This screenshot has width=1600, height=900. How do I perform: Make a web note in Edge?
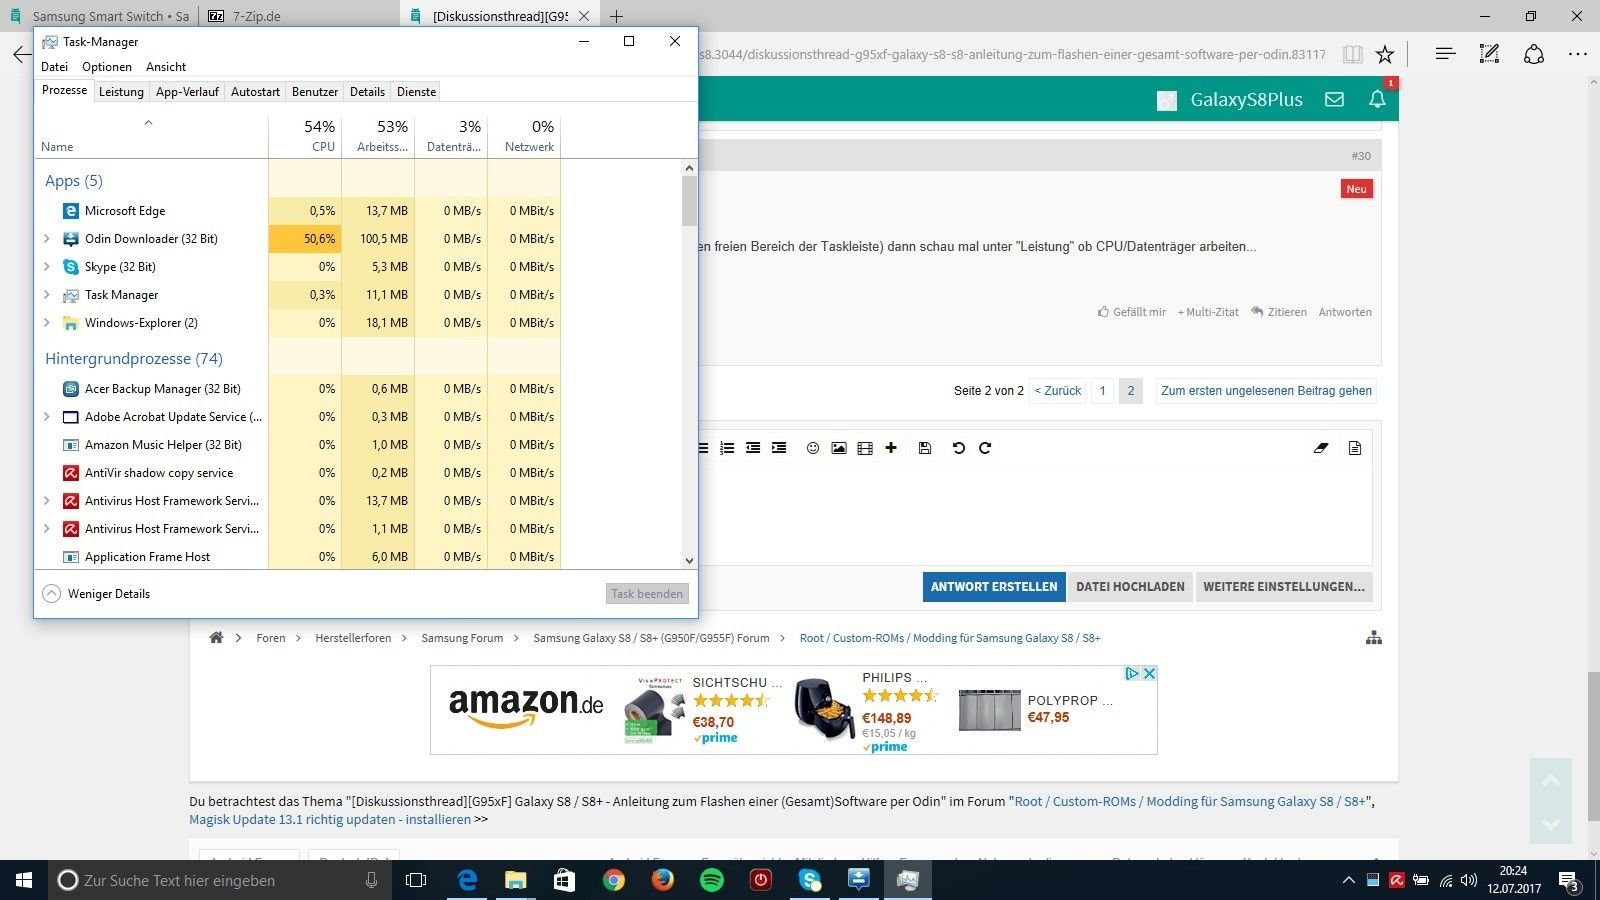click(x=1489, y=54)
